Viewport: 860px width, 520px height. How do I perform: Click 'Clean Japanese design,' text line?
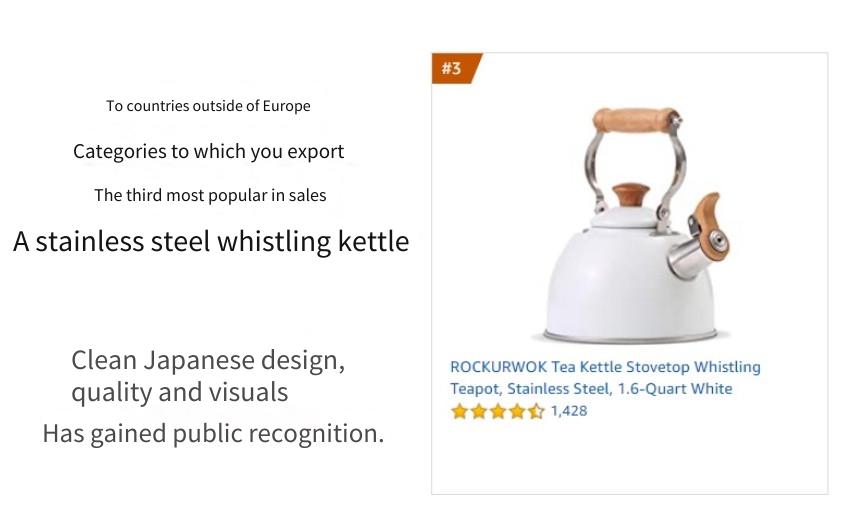pos(208,360)
